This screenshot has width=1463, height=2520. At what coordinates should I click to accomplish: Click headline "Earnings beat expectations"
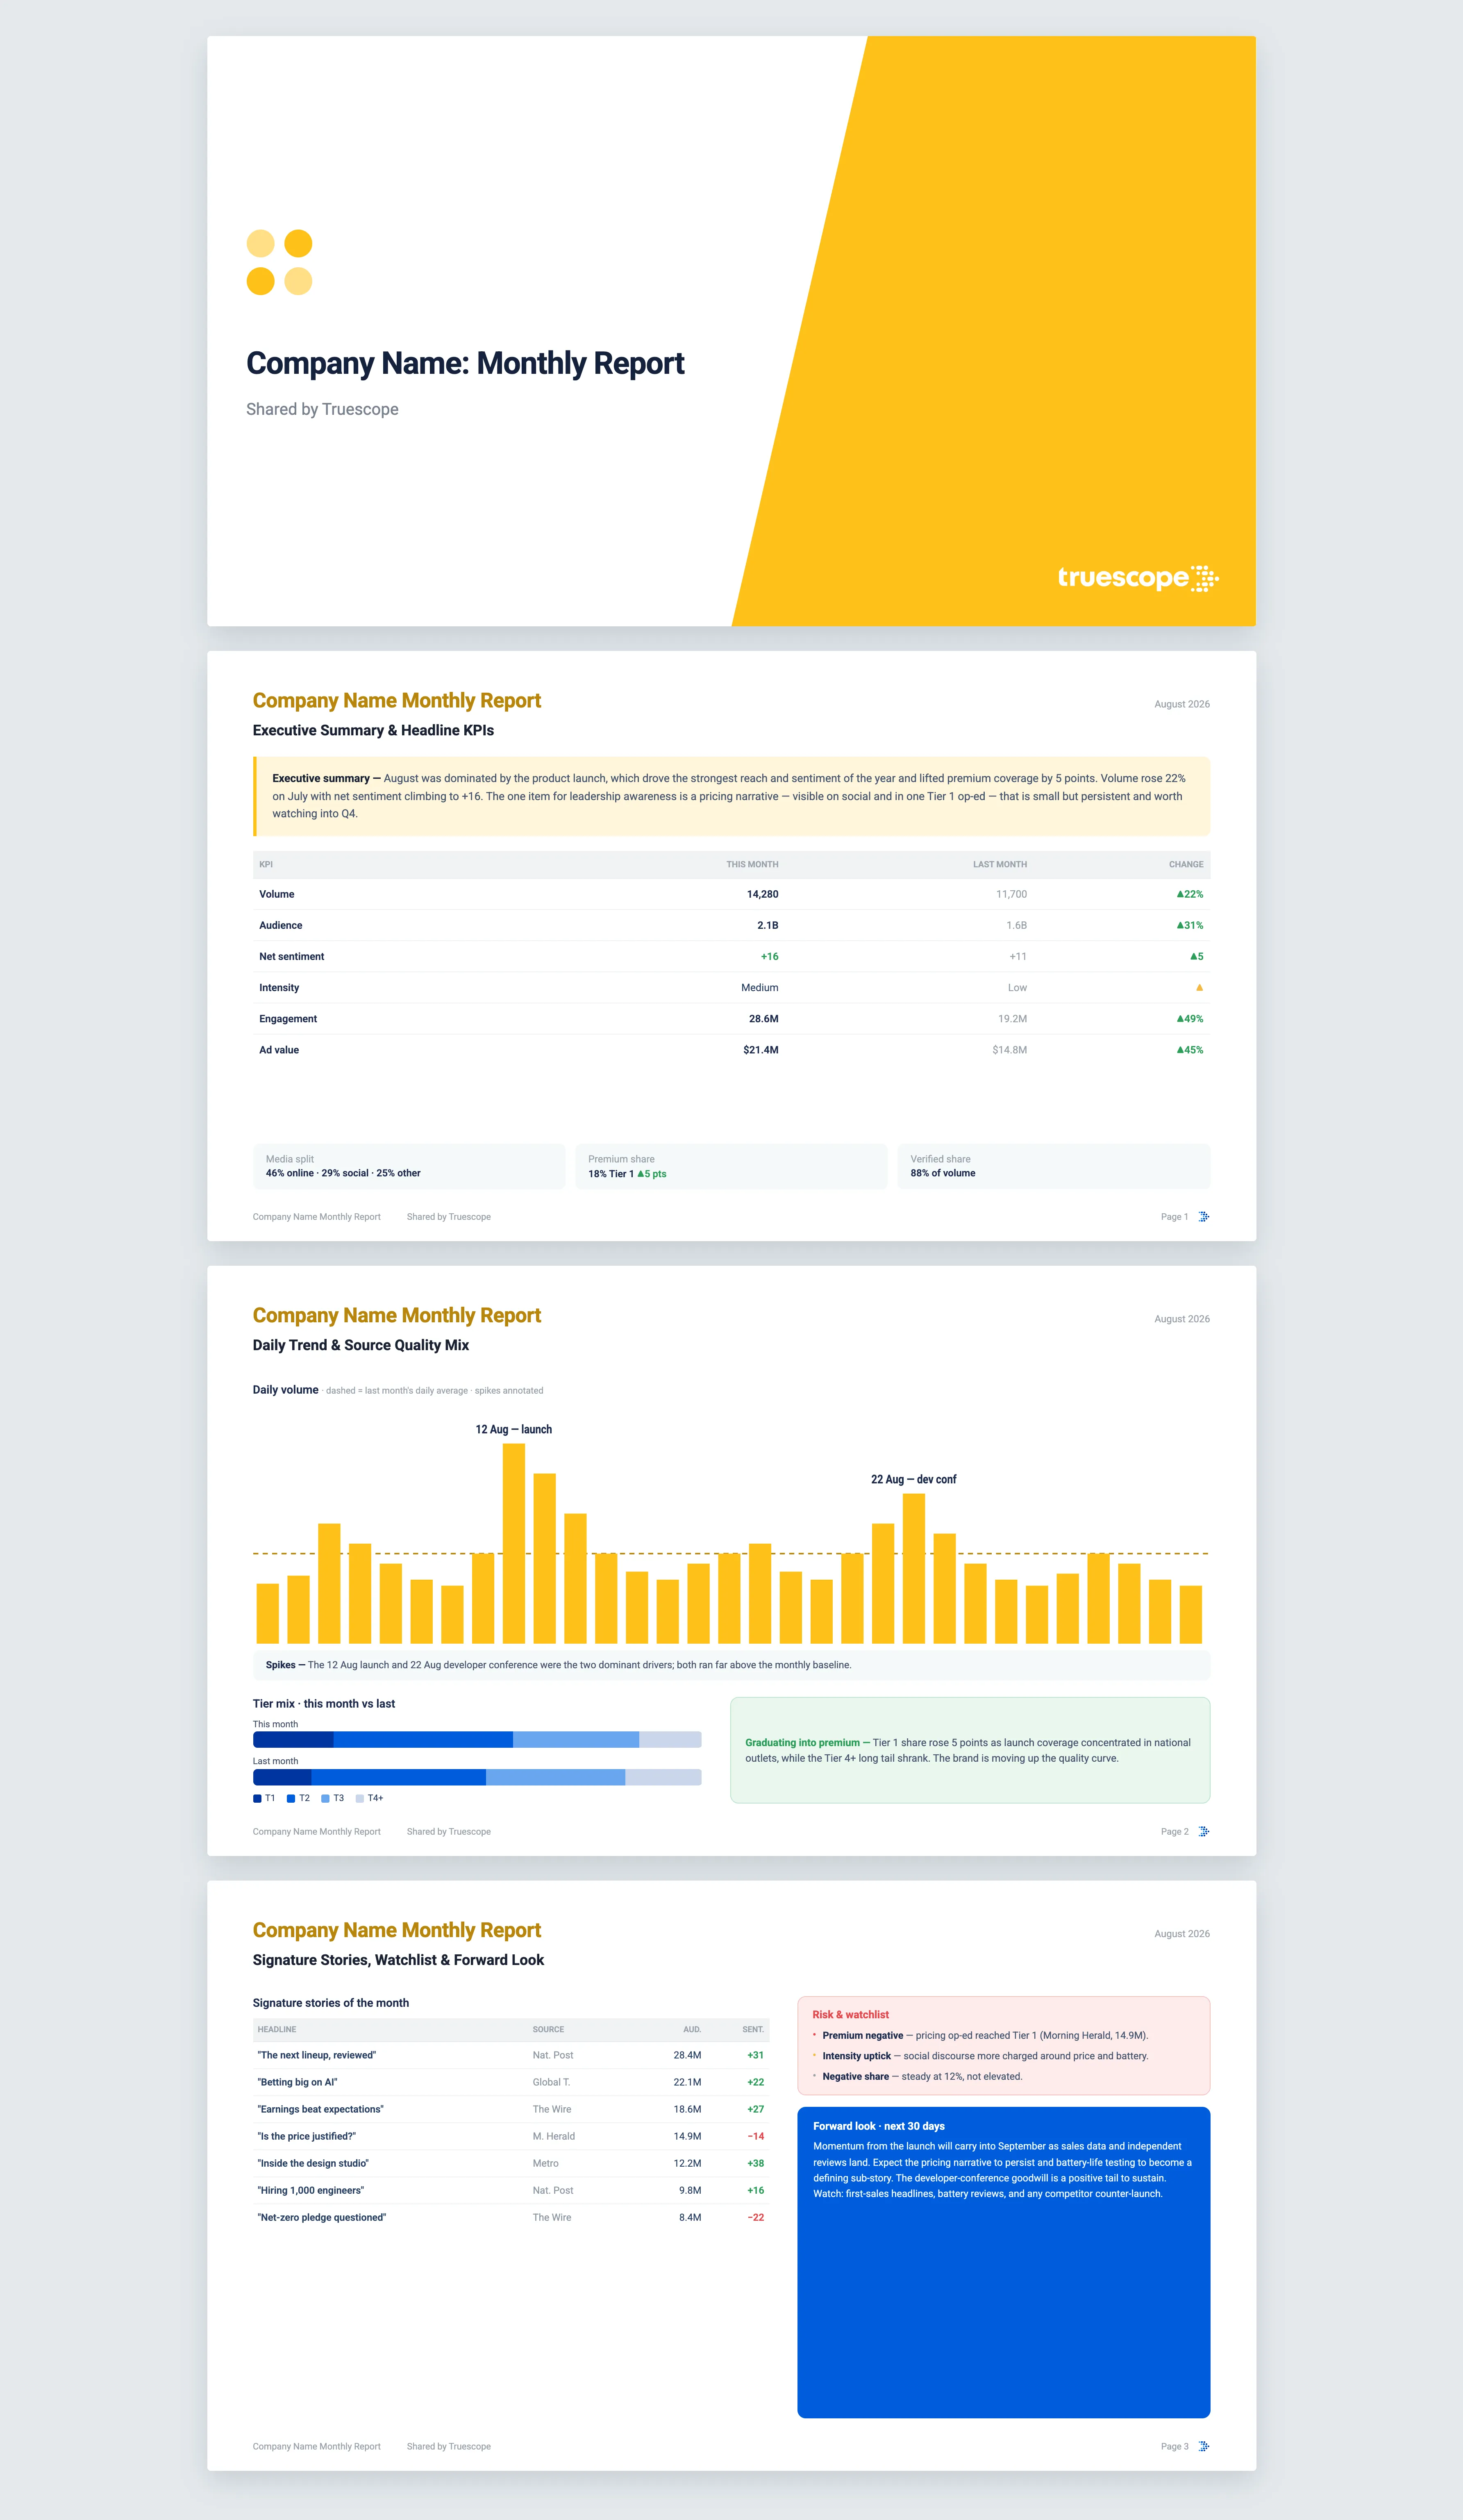coord(321,2109)
